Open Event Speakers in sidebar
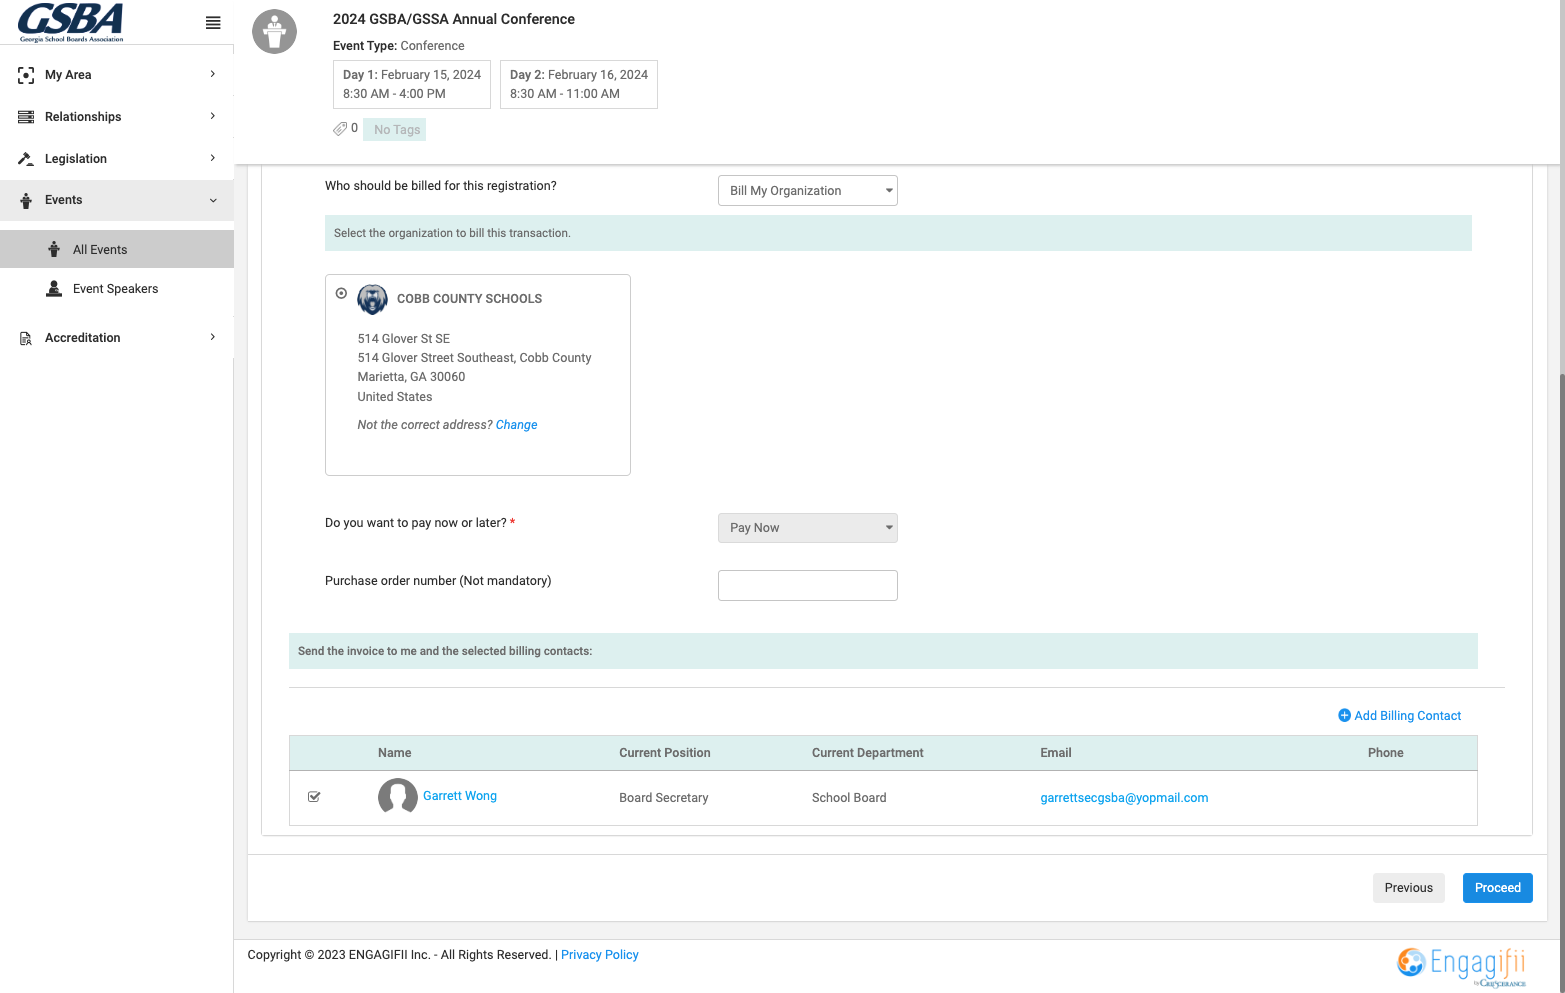Image resolution: width=1565 pixels, height=993 pixels. [x=117, y=289]
